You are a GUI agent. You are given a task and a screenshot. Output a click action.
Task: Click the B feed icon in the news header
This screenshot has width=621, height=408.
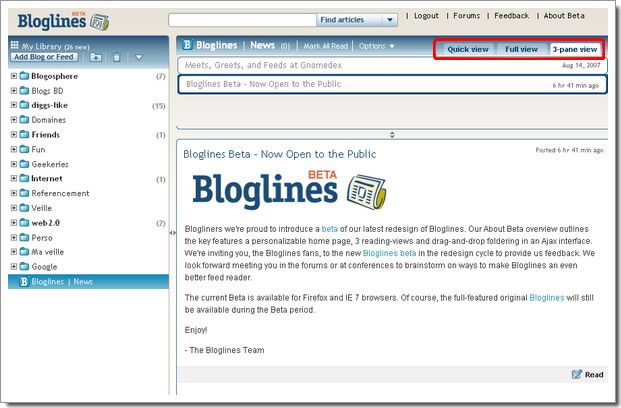pyautogui.click(x=187, y=45)
